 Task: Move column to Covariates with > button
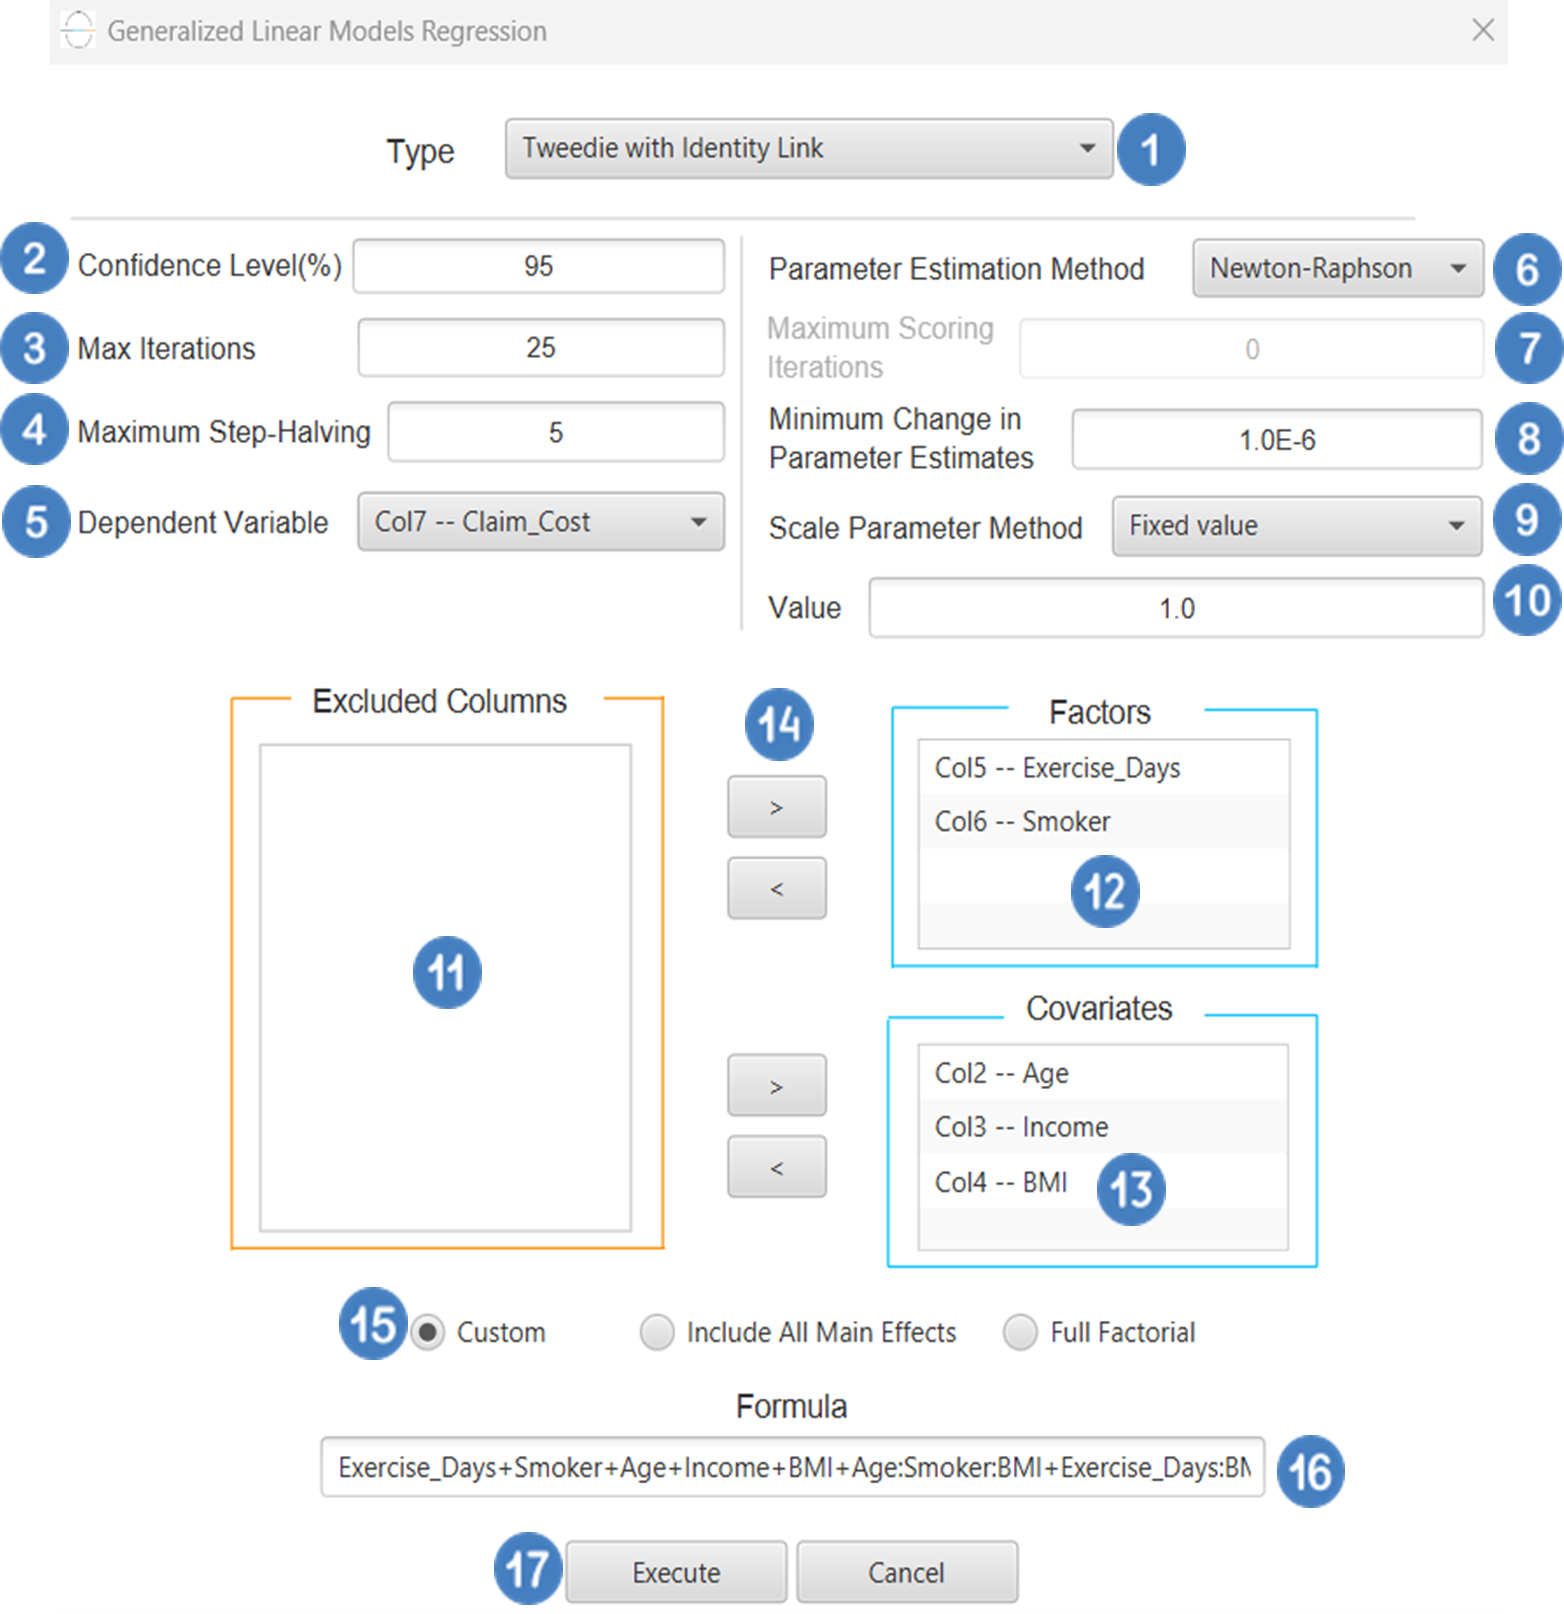pyautogui.click(x=776, y=1085)
